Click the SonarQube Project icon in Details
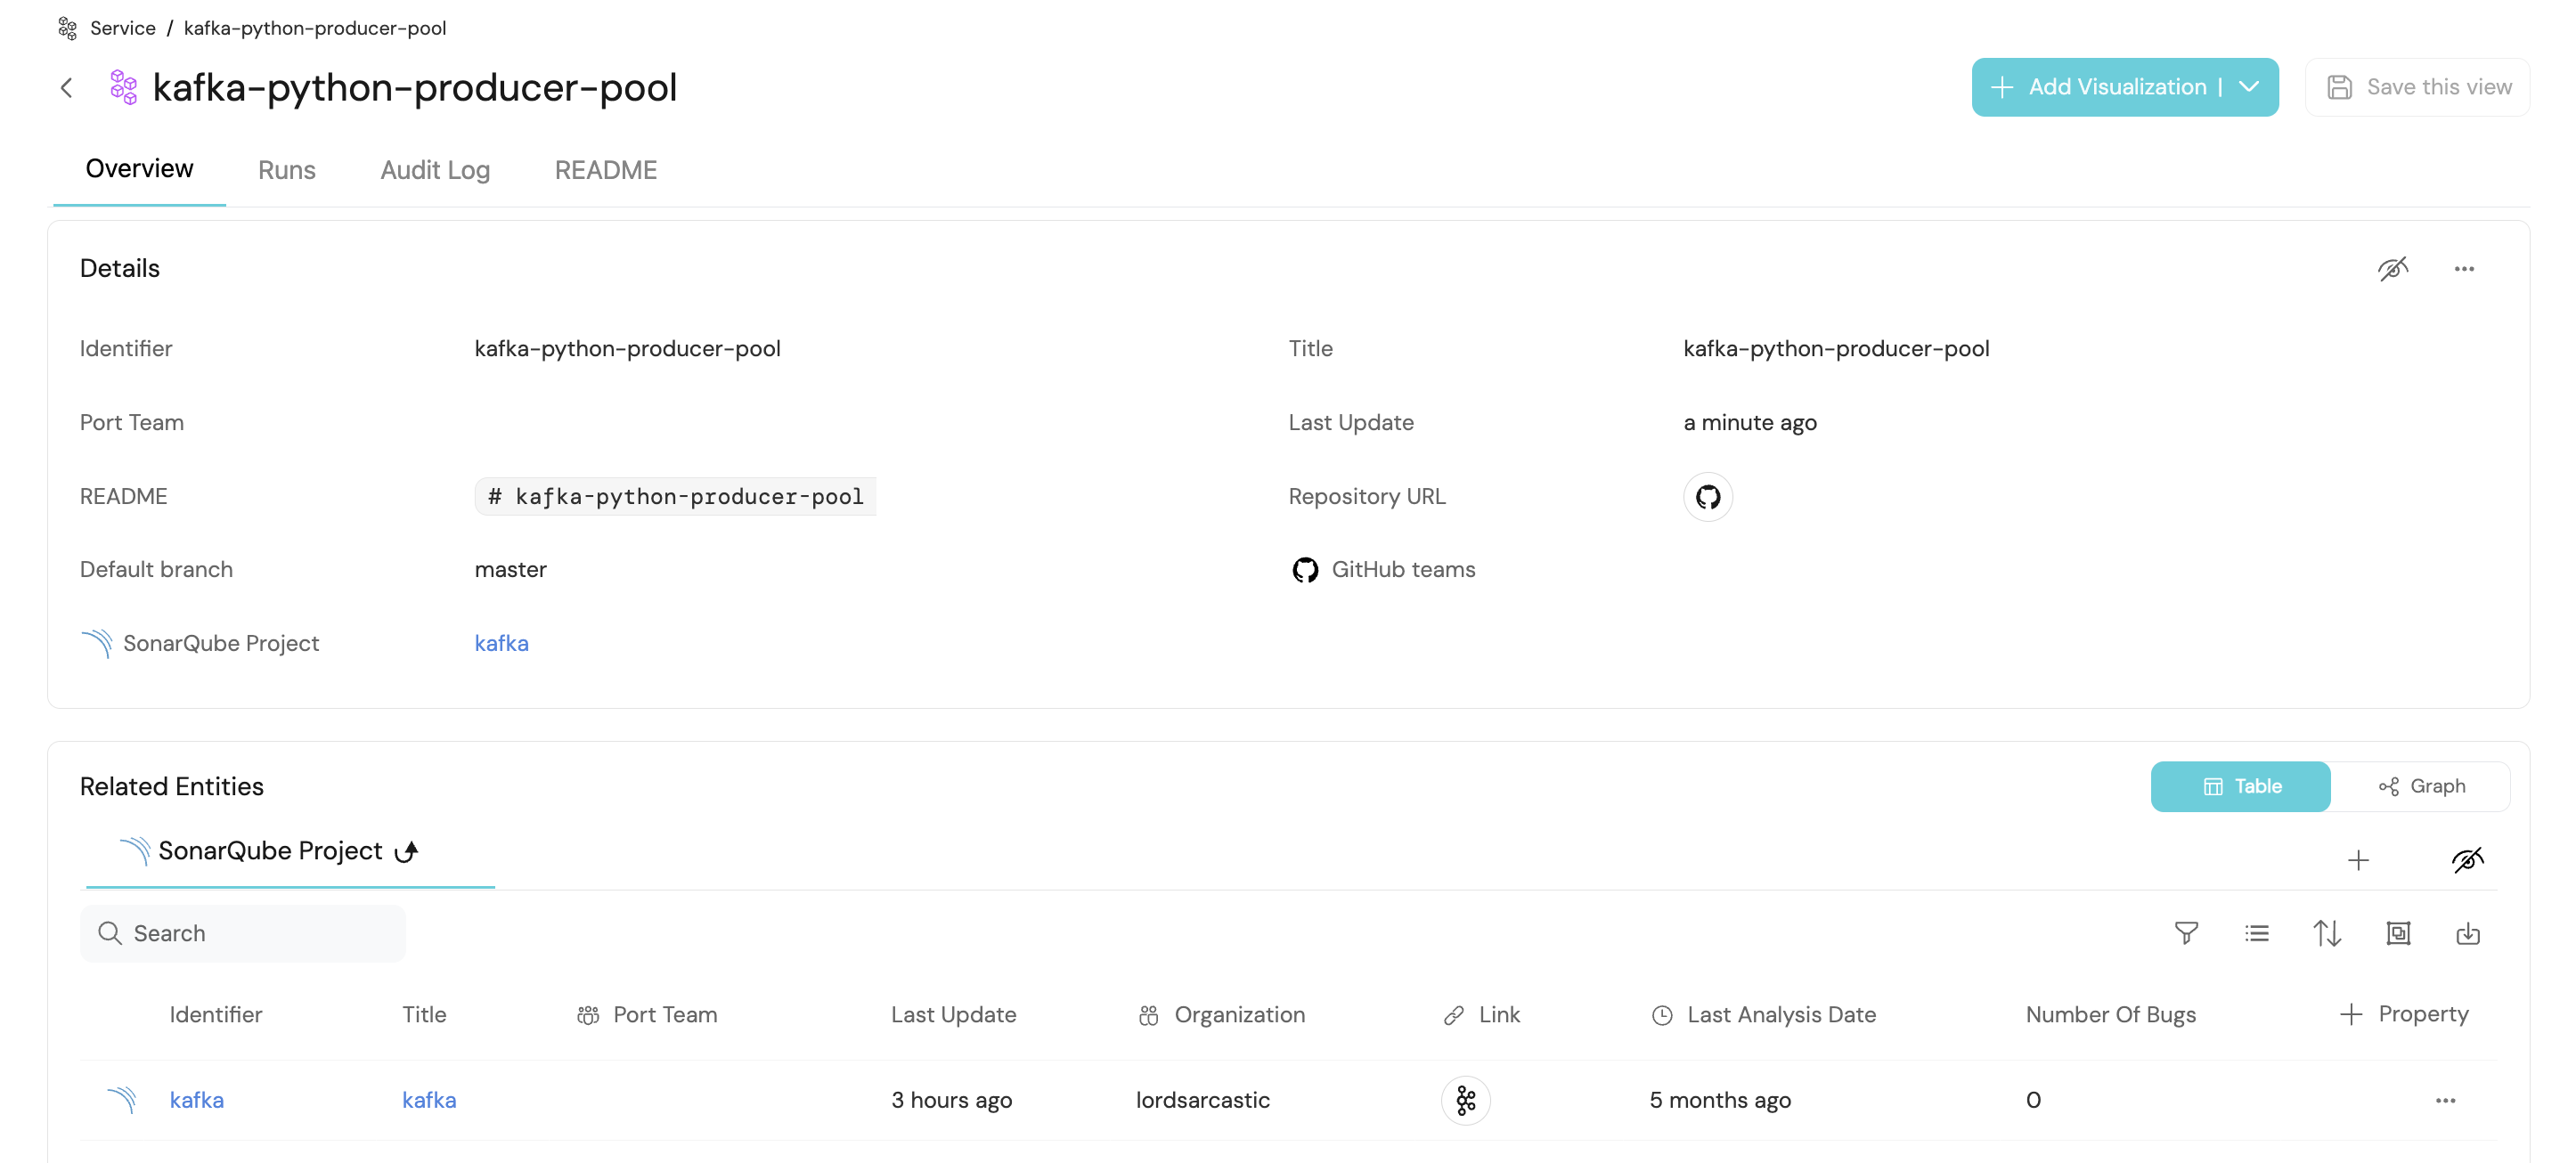This screenshot has width=2576, height=1163. coord(96,643)
